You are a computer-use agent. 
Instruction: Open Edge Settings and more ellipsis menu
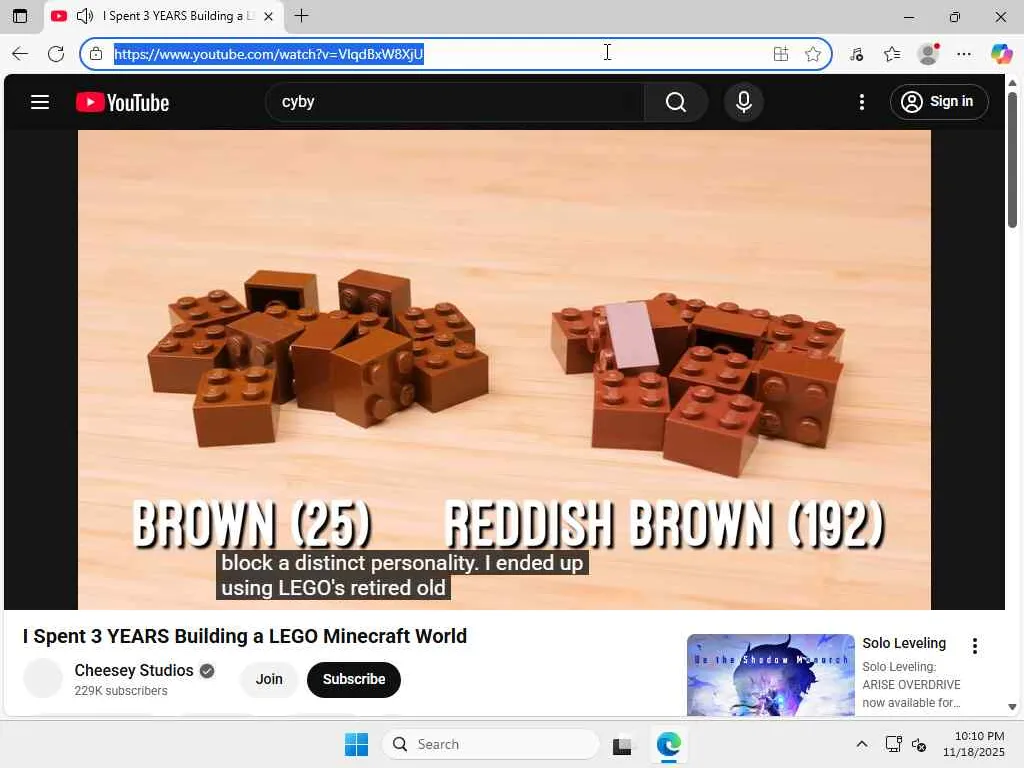(x=964, y=54)
